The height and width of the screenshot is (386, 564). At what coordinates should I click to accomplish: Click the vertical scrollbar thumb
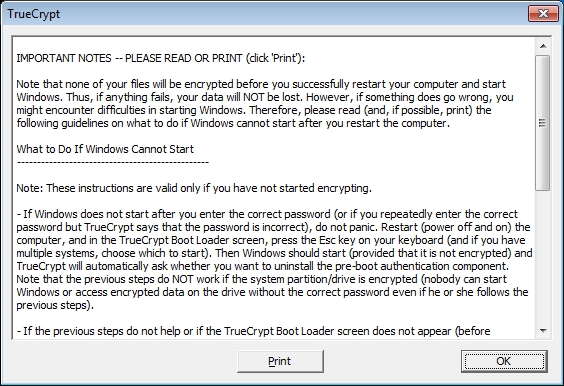[x=543, y=123]
